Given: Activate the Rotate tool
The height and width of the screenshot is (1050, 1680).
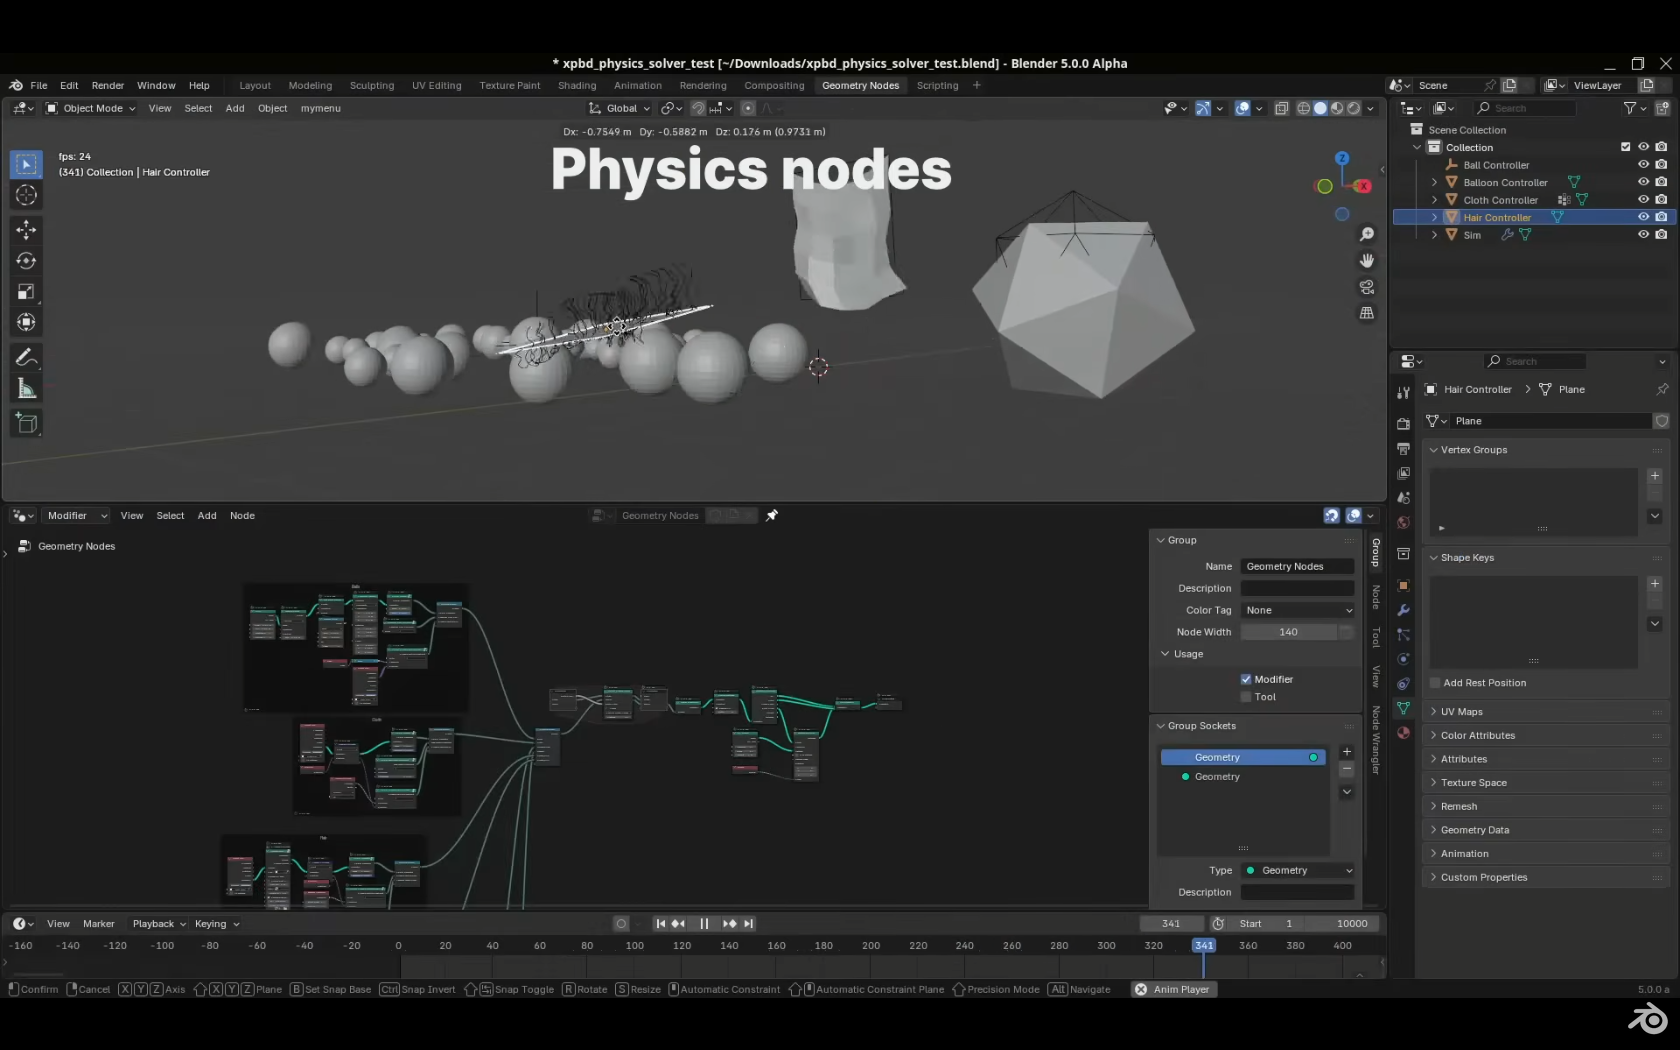Looking at the screenshot, I should (26, 260).
